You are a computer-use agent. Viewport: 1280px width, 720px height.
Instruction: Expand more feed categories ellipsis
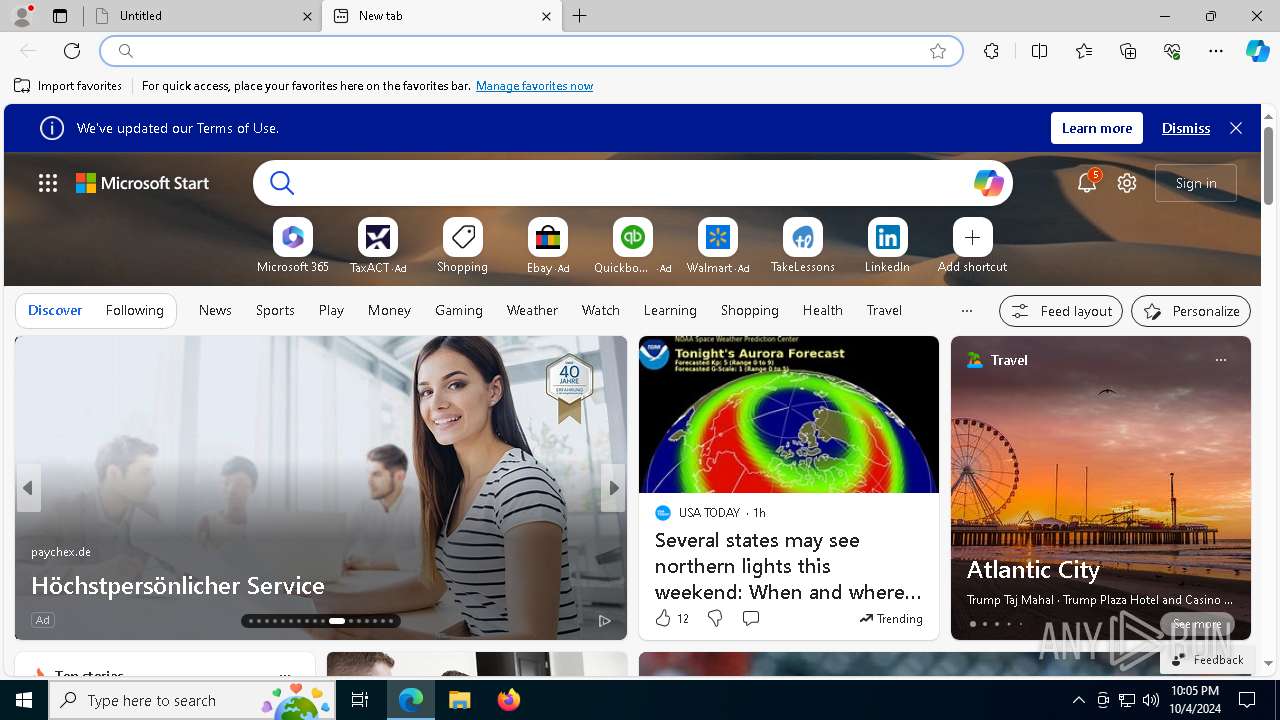pyautogui.click(x=966, y=311)
